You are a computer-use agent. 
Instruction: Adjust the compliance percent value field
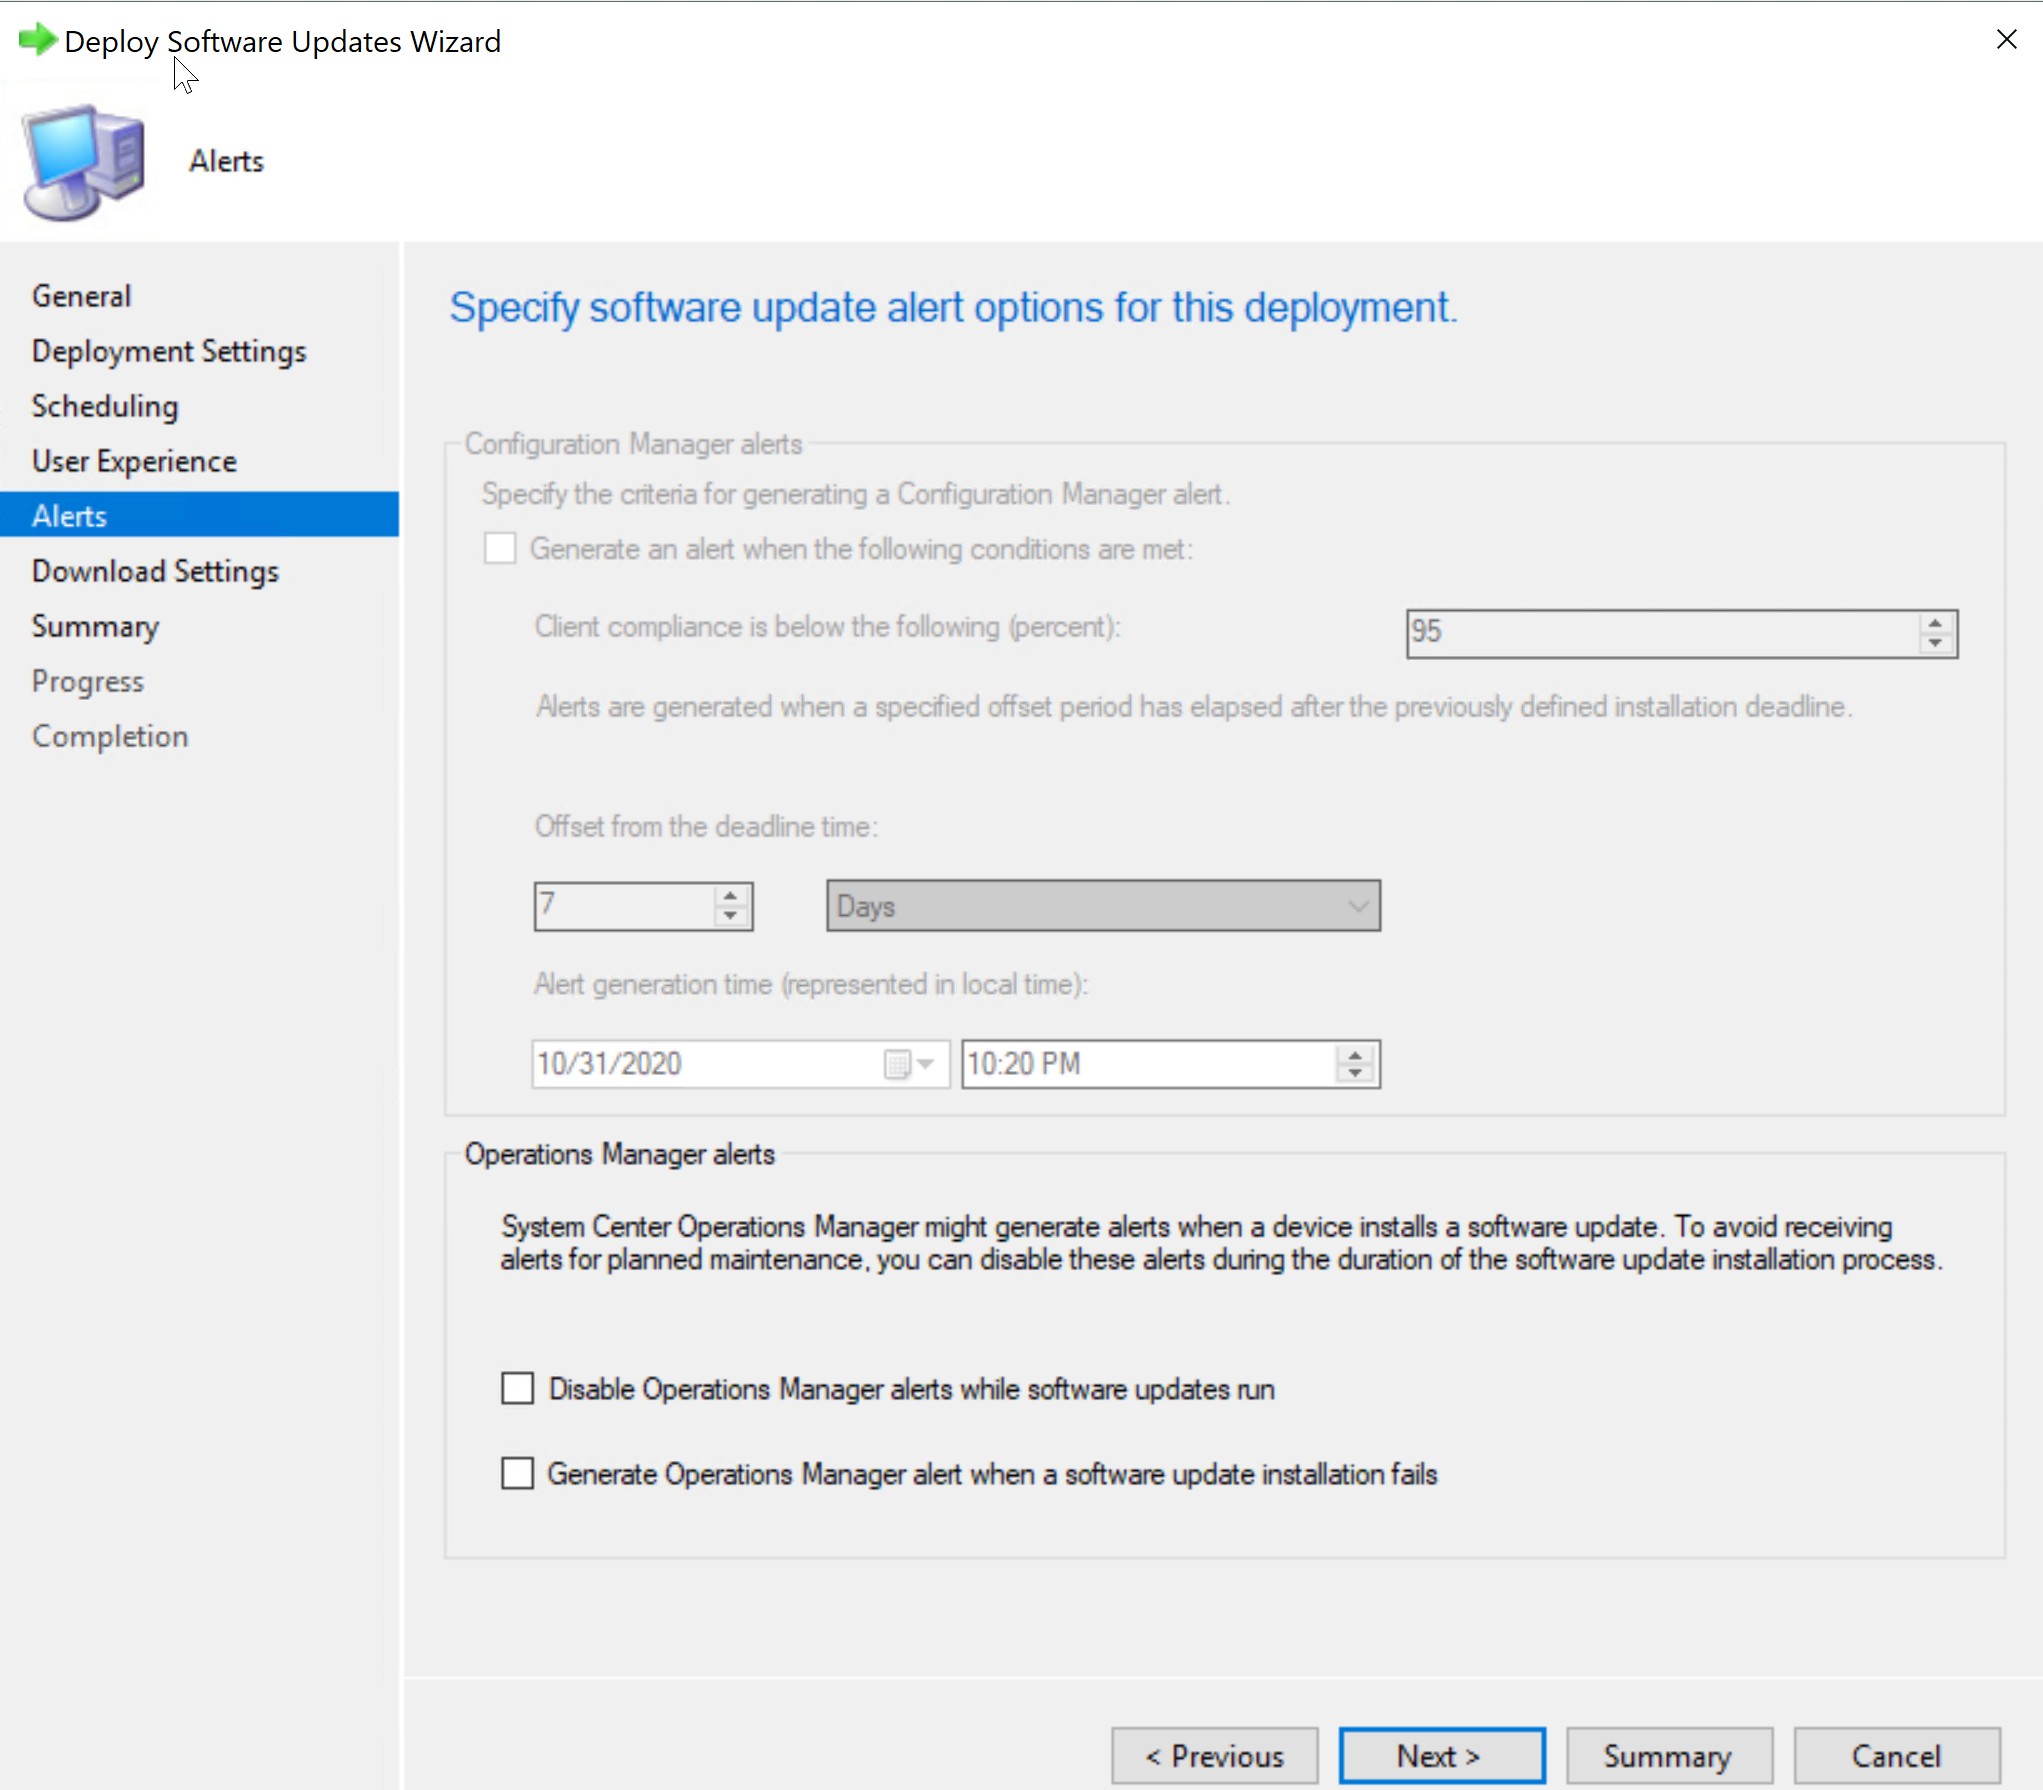tap(1650, 632)
